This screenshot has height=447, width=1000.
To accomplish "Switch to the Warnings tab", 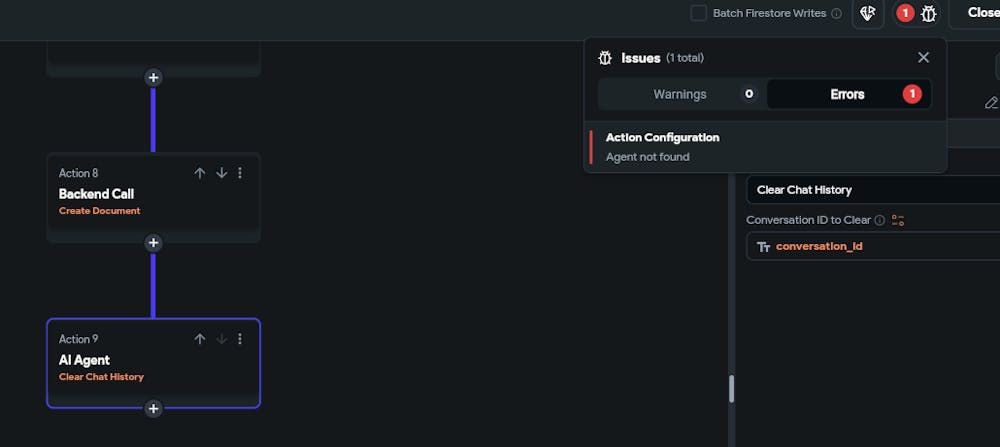I will click(x=682, y=94).
